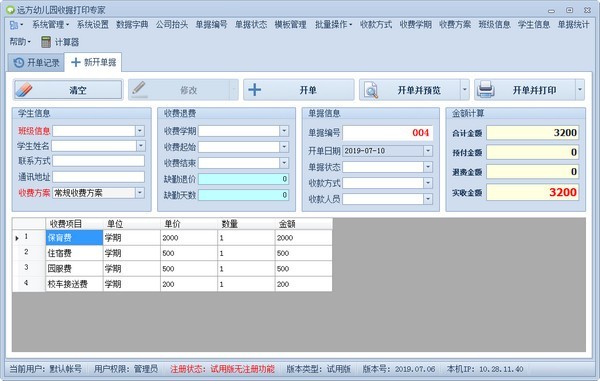Open 单据状态 menu item
This screenshot has height=381, width=600.
click(251, 25)
